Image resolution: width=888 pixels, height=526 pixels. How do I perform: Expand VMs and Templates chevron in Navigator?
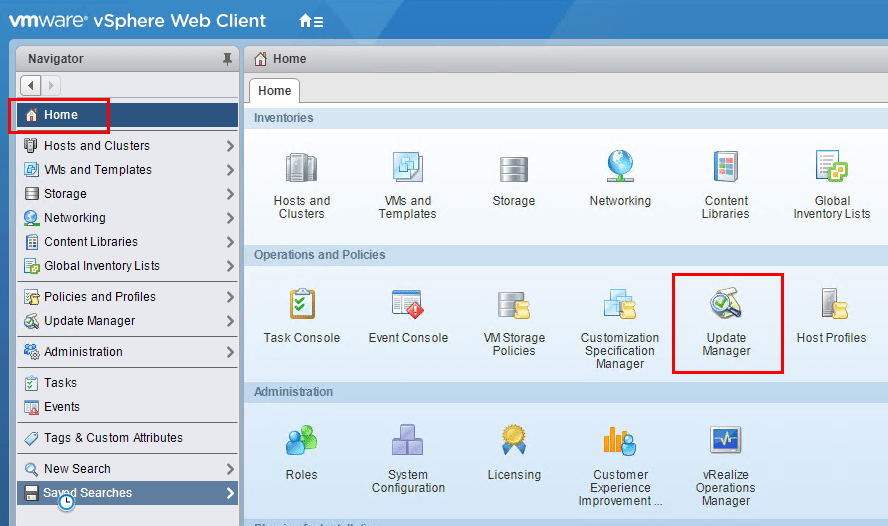[x=230, y=170]
